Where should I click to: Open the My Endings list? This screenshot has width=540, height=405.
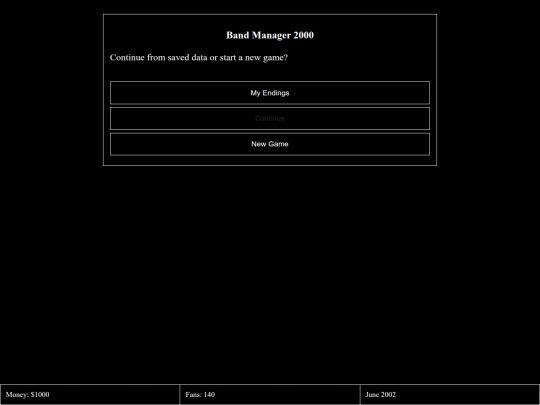pyautogui.click(x=270, y=93)
